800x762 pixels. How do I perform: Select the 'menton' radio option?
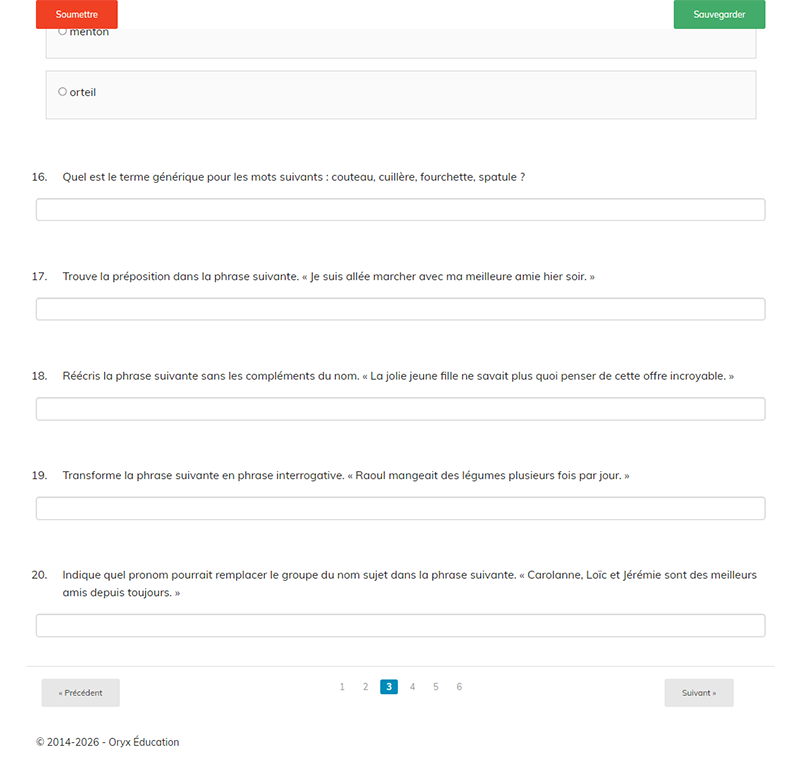[63, 32]
